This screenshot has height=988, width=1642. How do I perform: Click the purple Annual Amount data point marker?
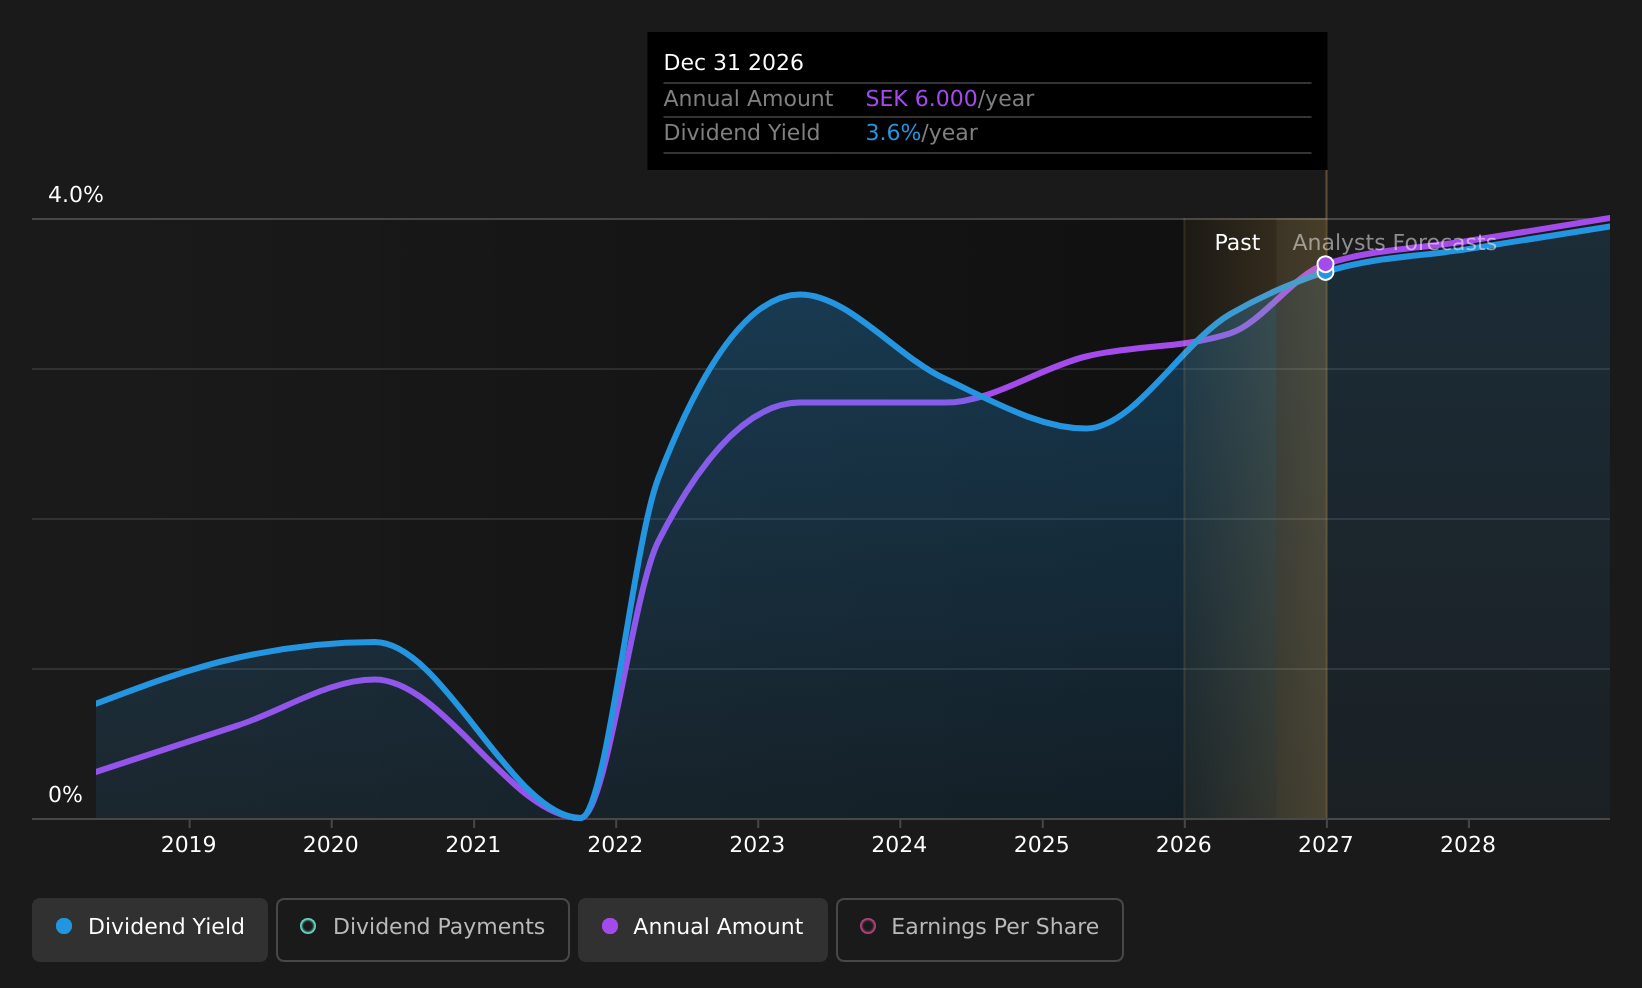[1325, 264]
